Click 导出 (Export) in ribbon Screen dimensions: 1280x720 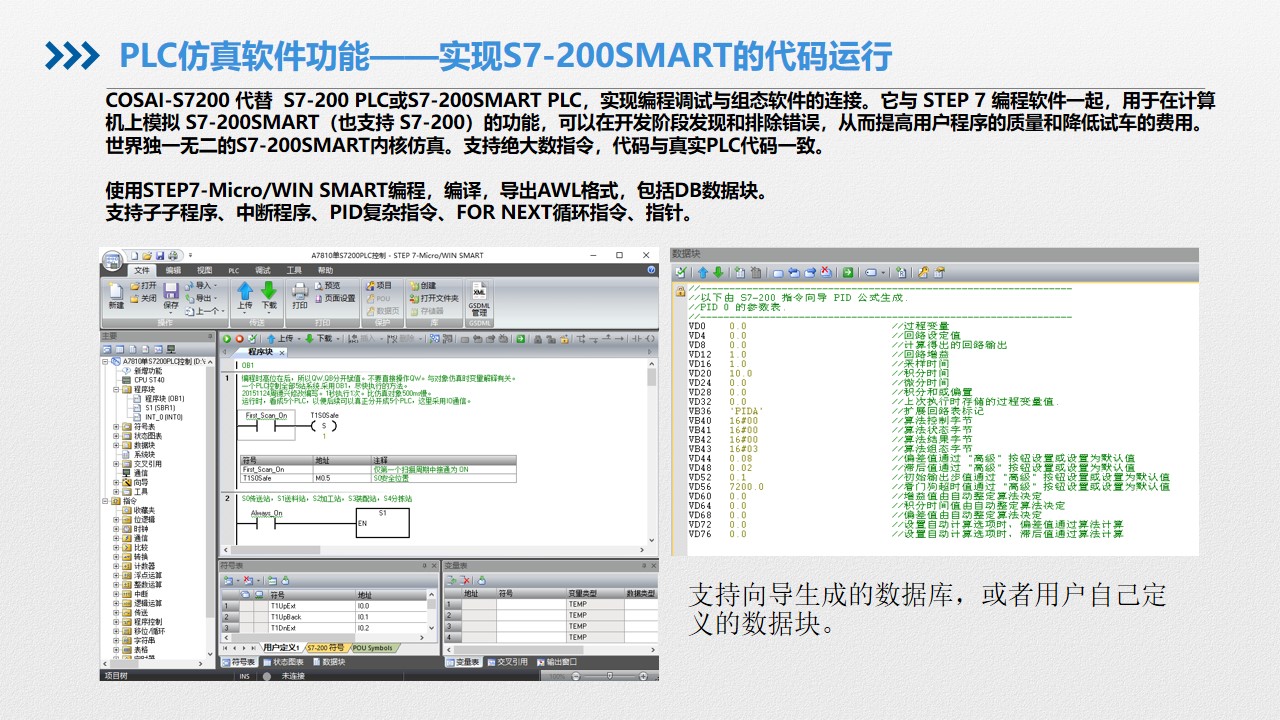201,298
